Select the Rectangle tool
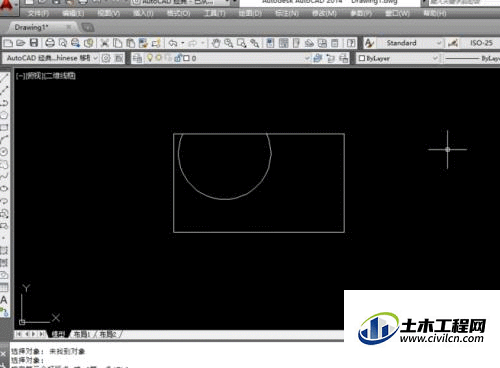The image size is (500, 368). pyautogui.click(x=4, y=127)
